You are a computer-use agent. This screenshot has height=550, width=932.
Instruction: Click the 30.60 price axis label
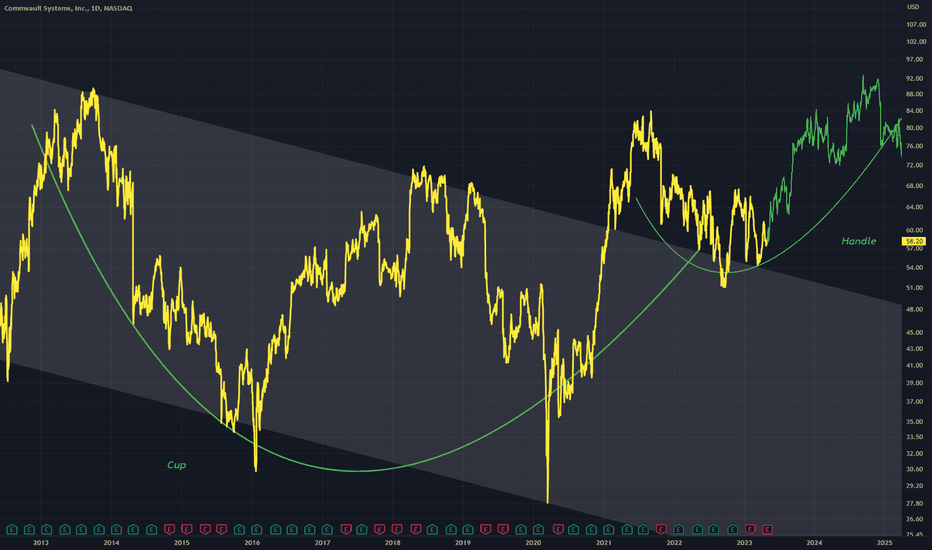(x=916, y=469)
